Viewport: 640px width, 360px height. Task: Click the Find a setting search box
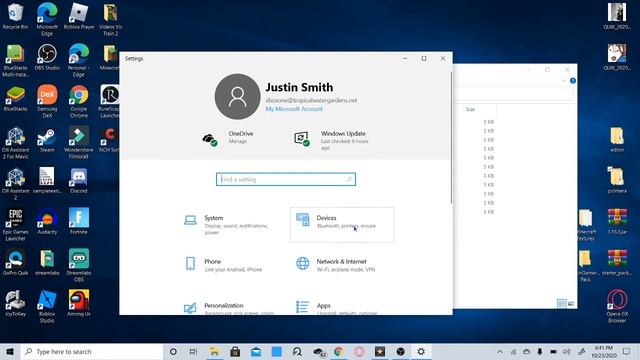(286, 179)
